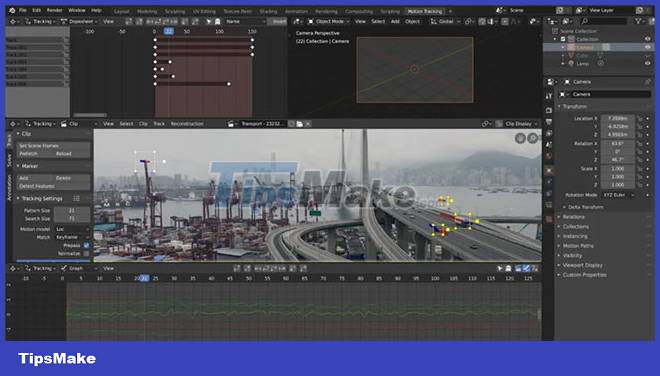This screenshot has height=376, width=660.
Task: Toggle visibility eye of Camera in outliner
Action: [x=647, y=47]
